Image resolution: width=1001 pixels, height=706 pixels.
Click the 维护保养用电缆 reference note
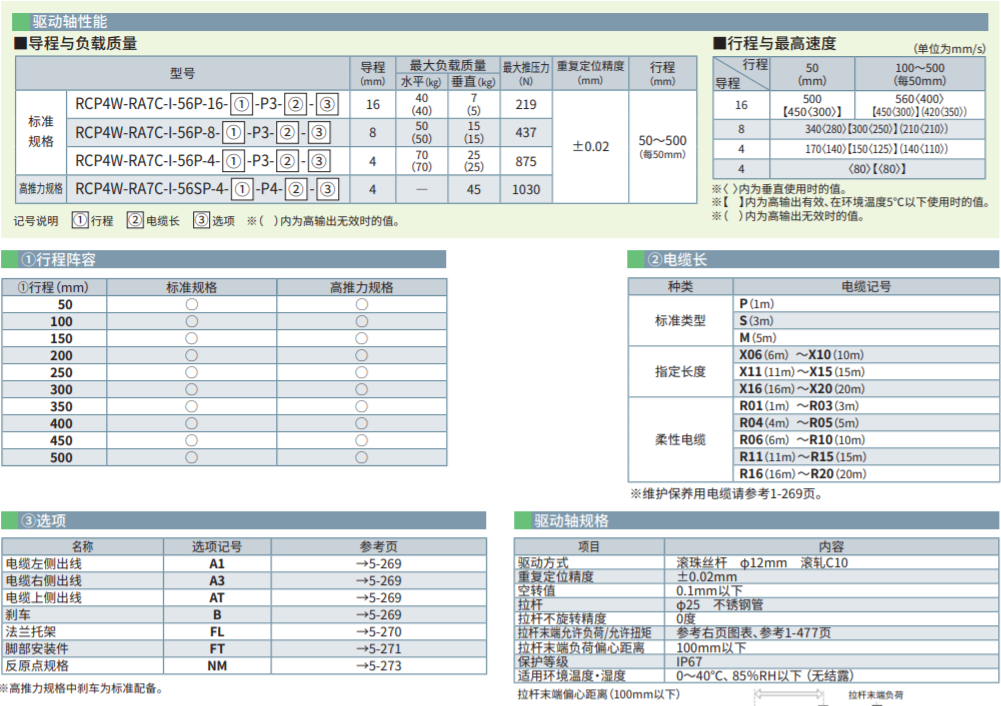[726, 494]
